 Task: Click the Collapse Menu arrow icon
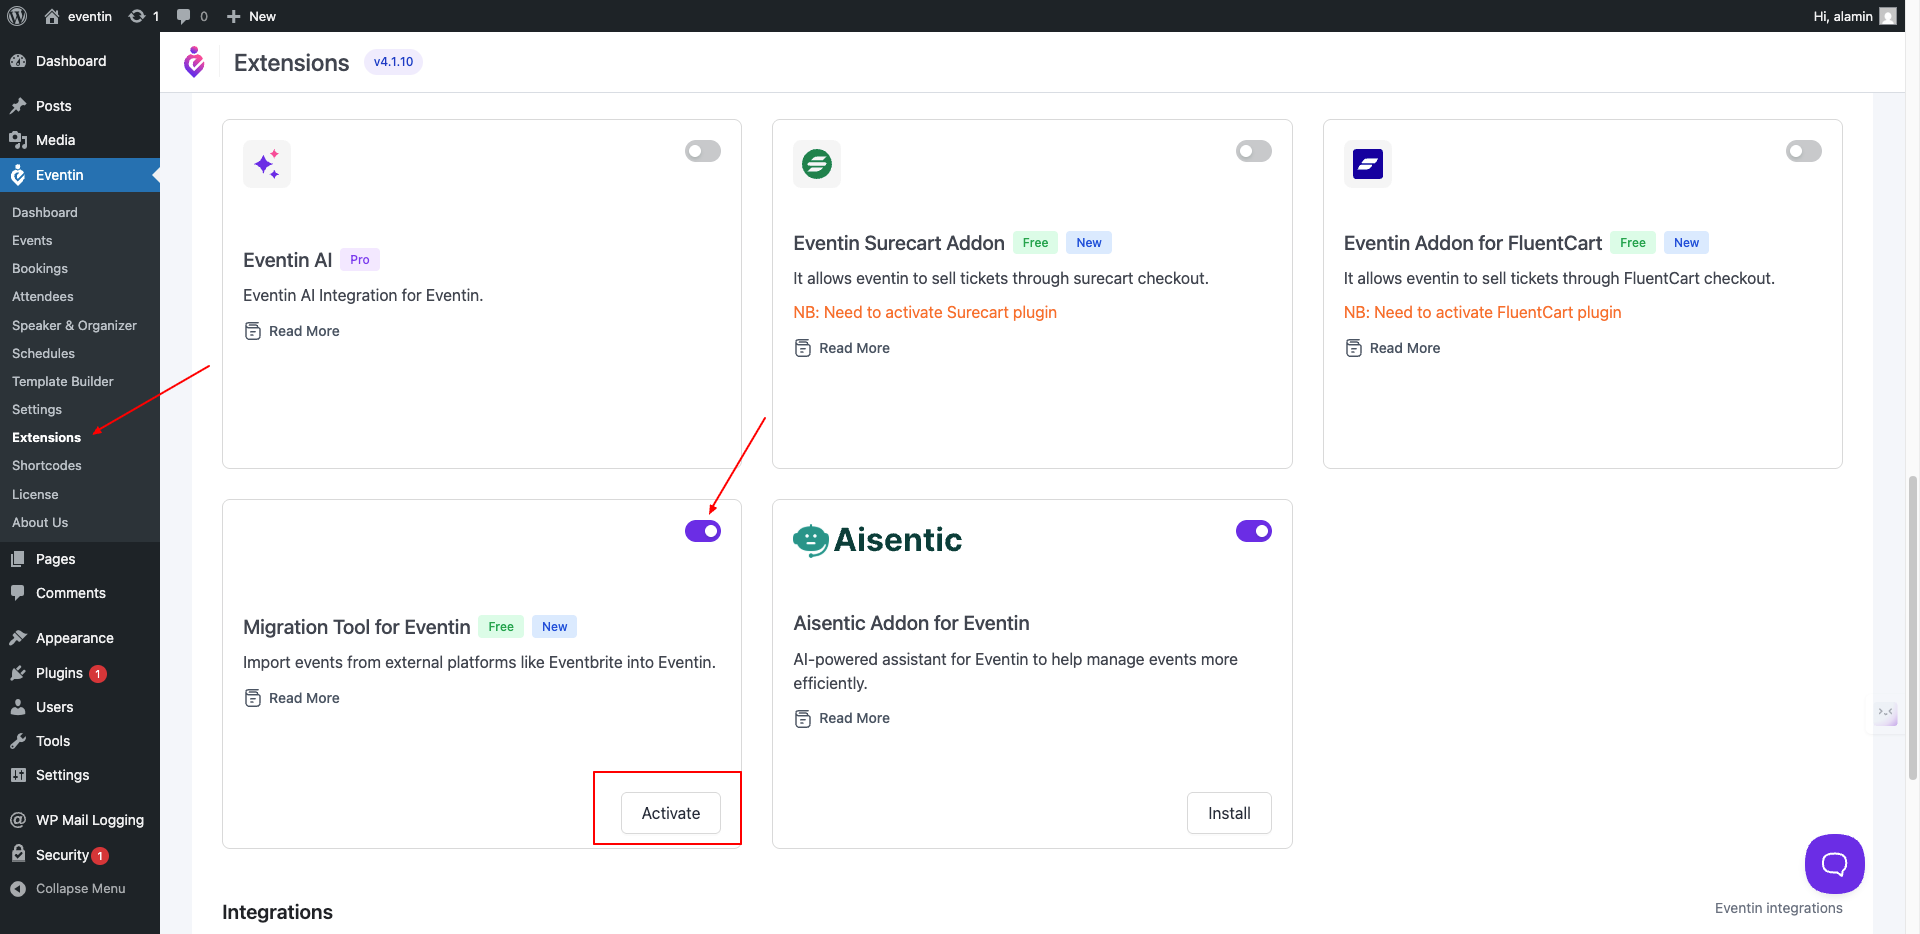pos(18,888)
